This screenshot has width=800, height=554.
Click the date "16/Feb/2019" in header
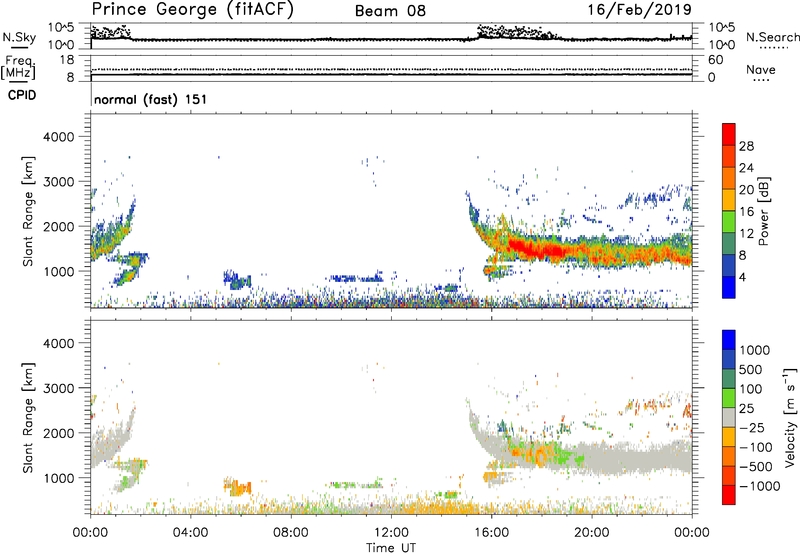pyautogui.click(x=640, y=9)
